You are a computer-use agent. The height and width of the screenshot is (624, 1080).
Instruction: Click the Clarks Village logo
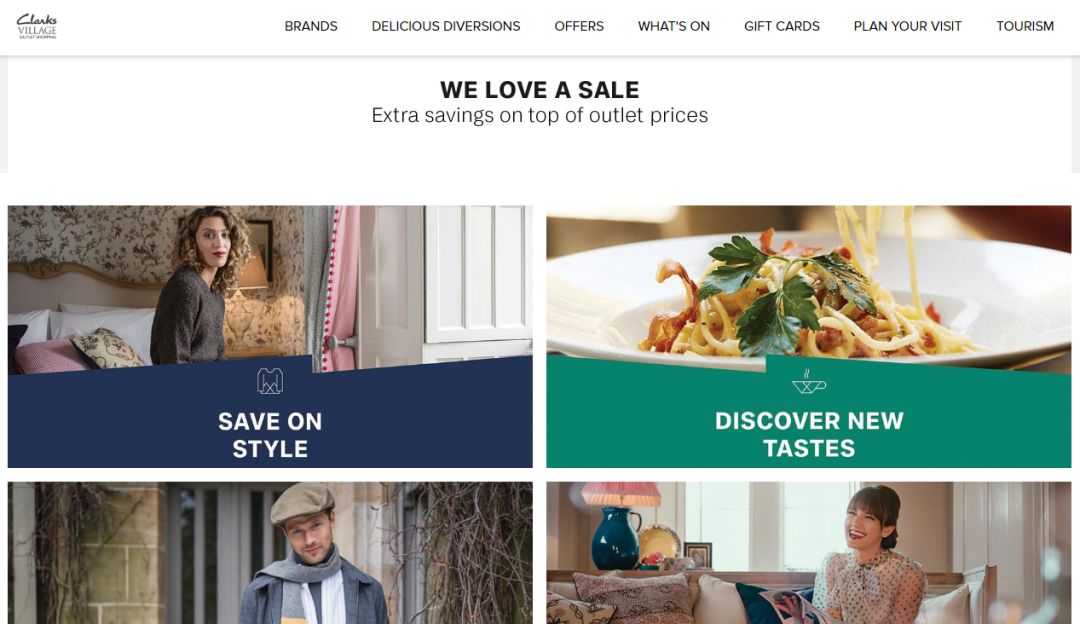37,26
